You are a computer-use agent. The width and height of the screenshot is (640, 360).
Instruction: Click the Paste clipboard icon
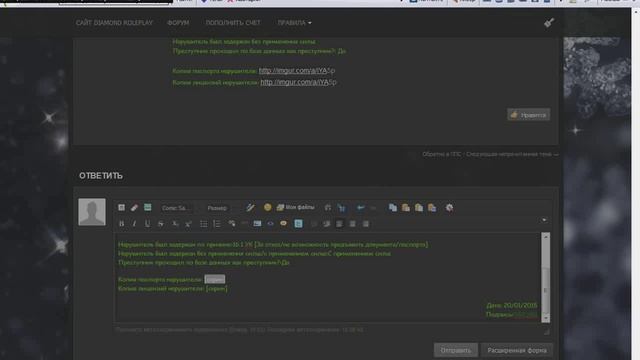406,208
